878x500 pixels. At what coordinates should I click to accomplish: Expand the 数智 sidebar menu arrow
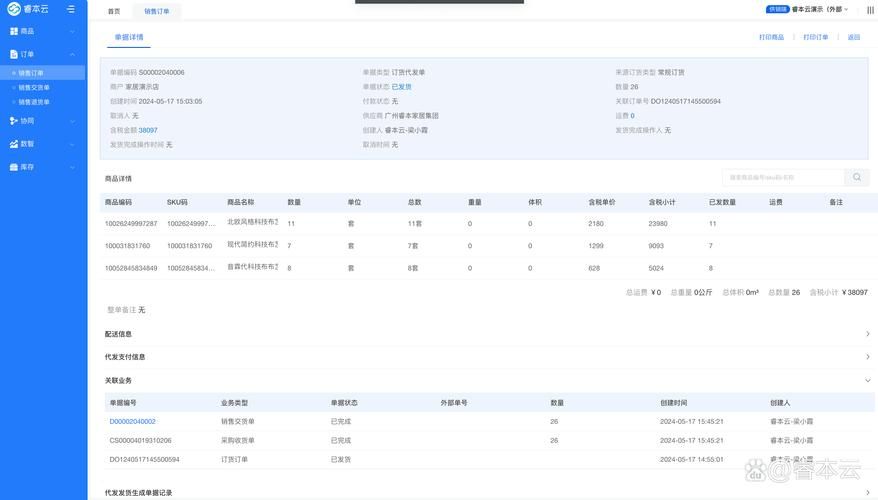tap(72, 144)
